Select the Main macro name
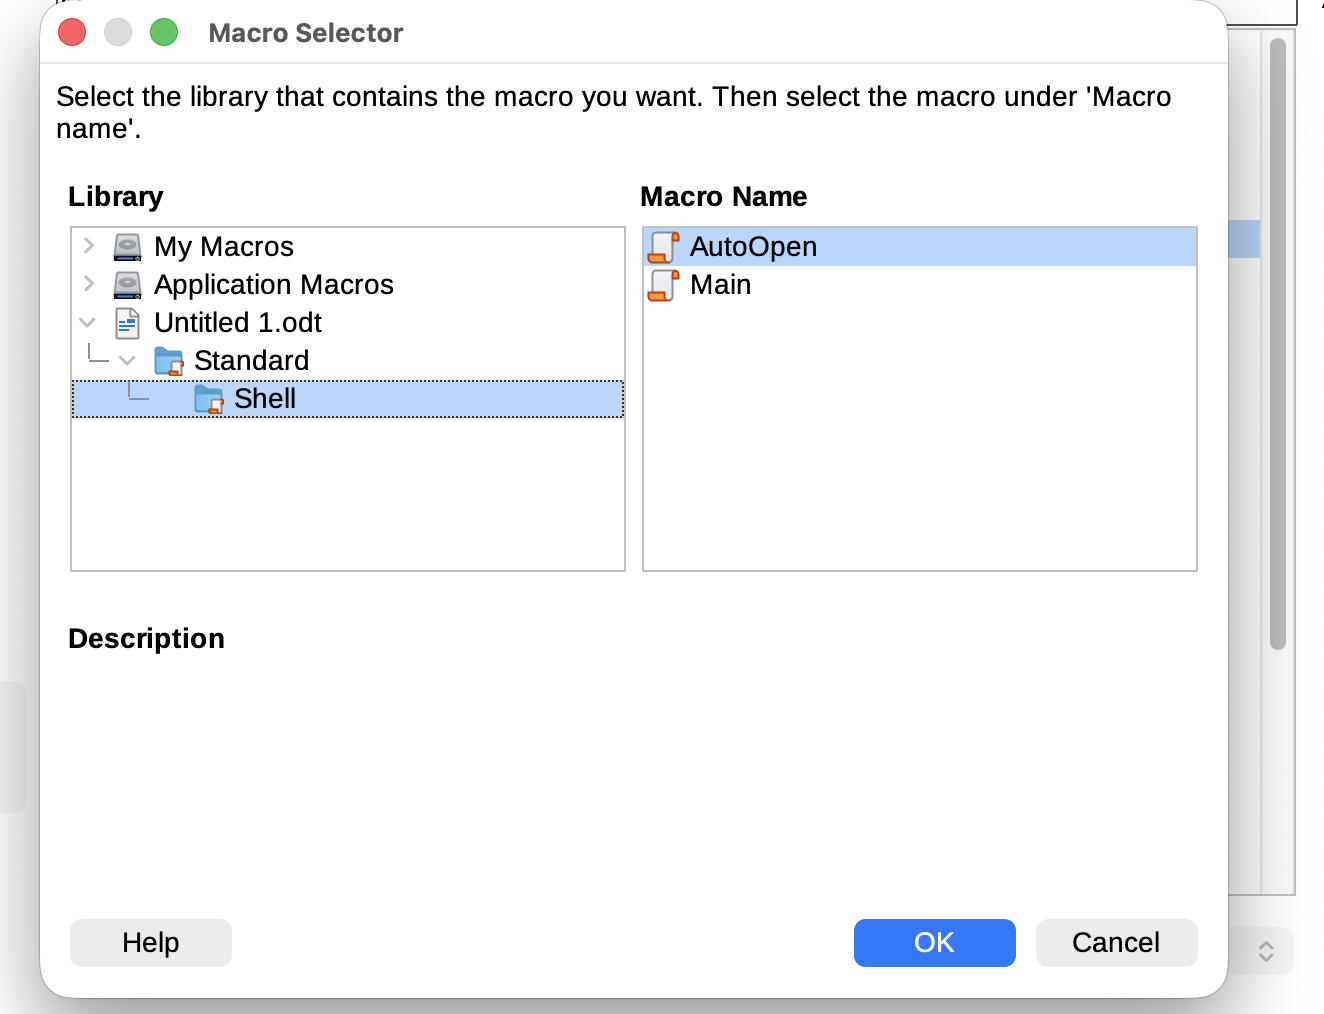The width and height of the screenshot is (1324, 1014). coord(720,285)
